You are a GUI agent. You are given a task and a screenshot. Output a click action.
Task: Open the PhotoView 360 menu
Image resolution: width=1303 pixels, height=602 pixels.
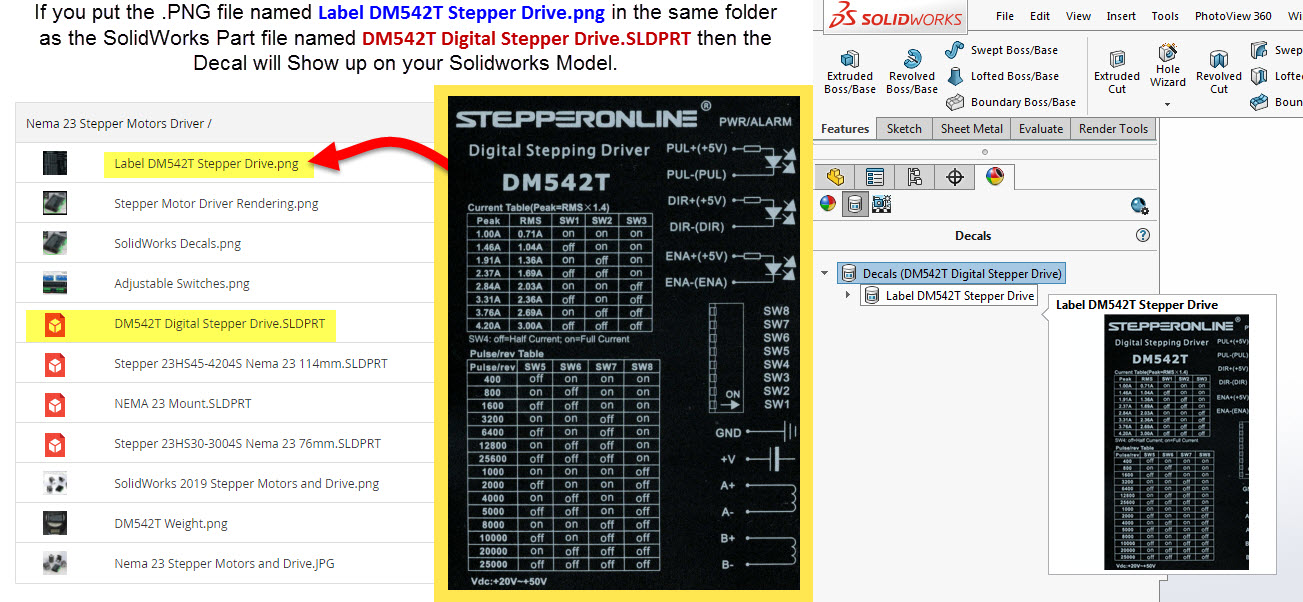point(1233,16)
